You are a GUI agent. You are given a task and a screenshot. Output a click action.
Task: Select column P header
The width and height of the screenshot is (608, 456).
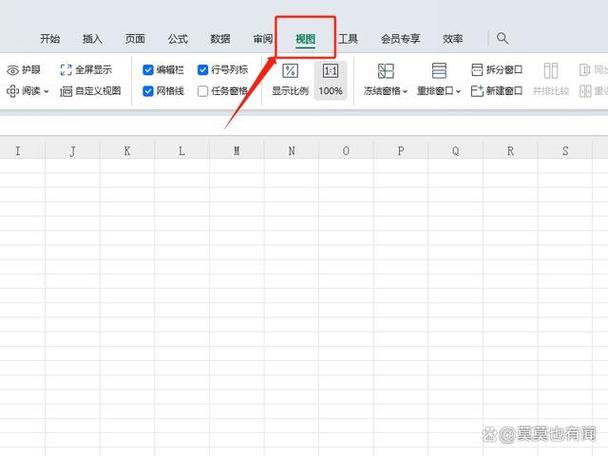401,151
